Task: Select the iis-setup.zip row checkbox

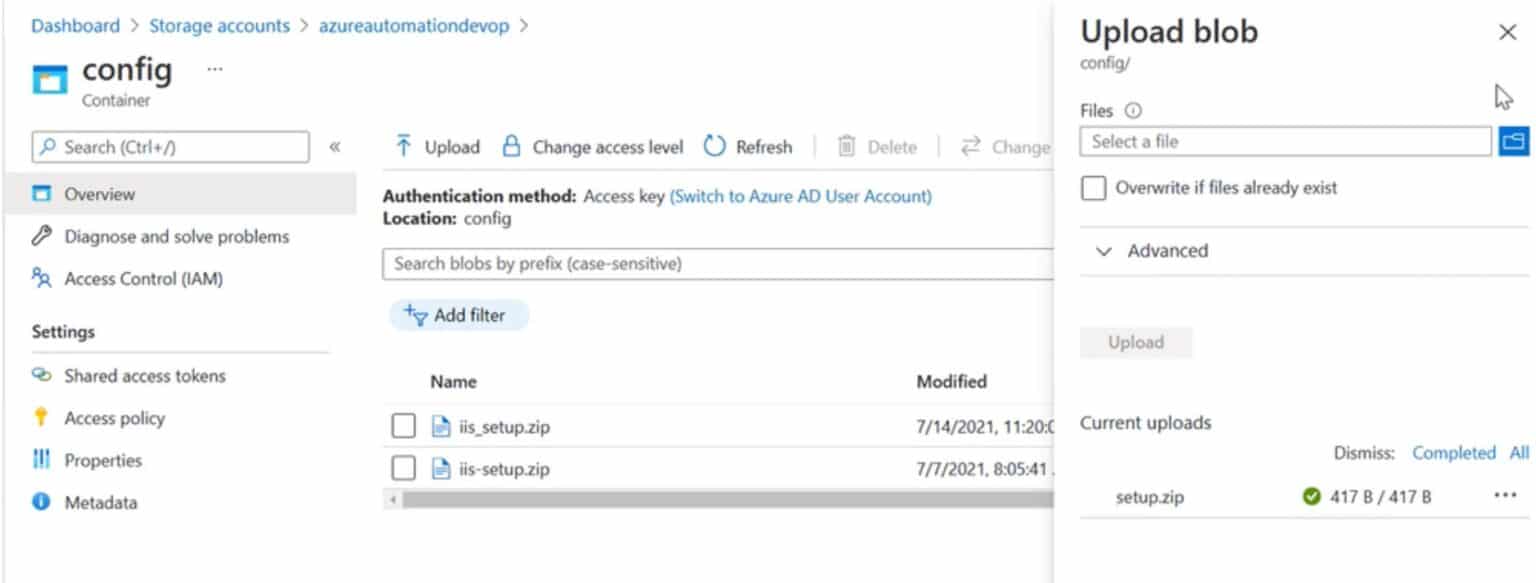Action: 404,468
